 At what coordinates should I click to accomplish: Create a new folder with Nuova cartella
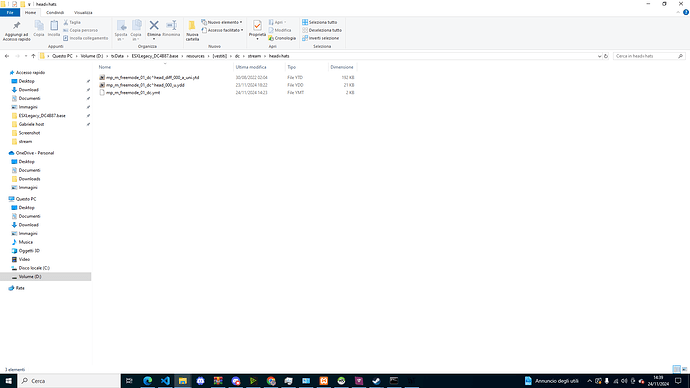(x=192, y=31)
